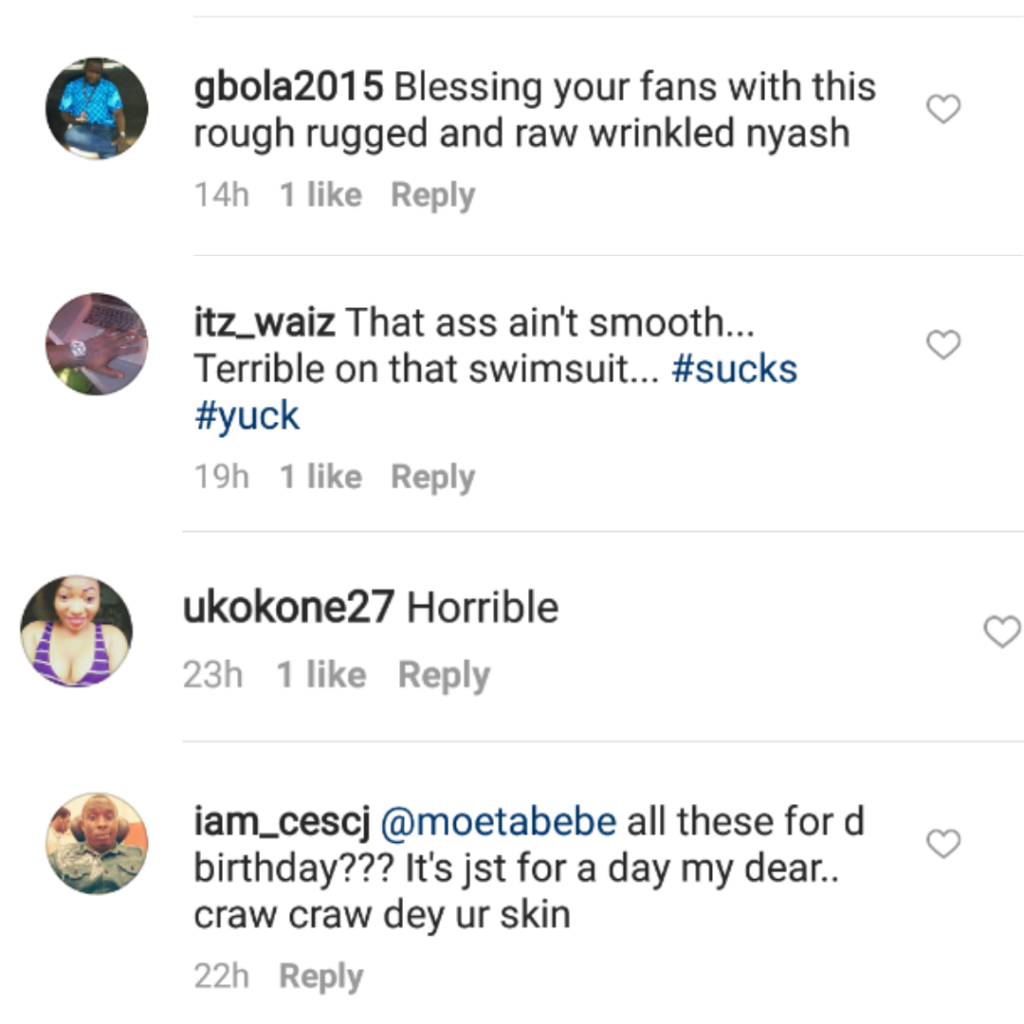The height and width of the screenshot is (1024, 1024).
Task: Open the #sucks hashtag
Action: tap(735, 370)
